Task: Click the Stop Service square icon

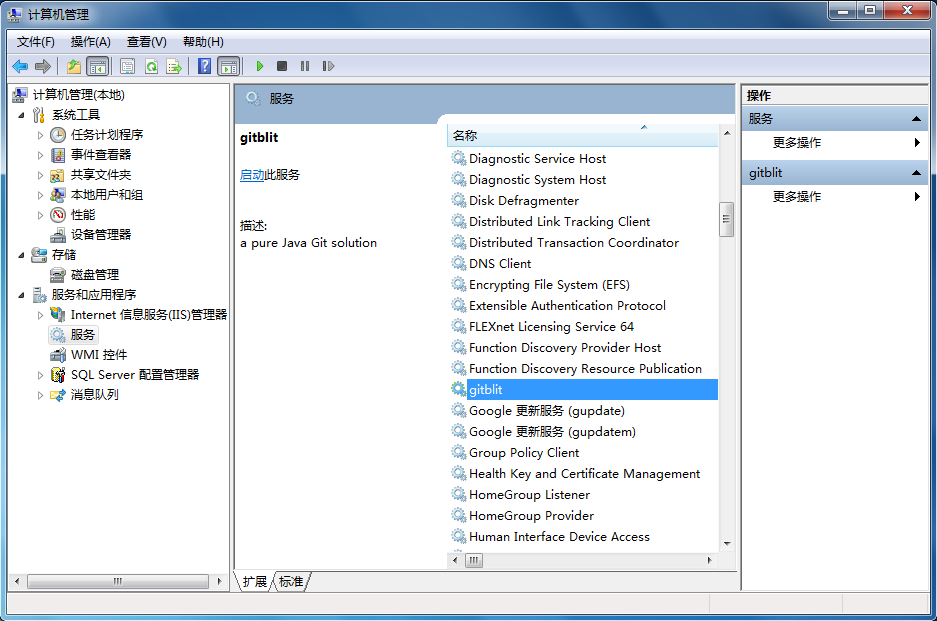Action: [x=282, y=66]
